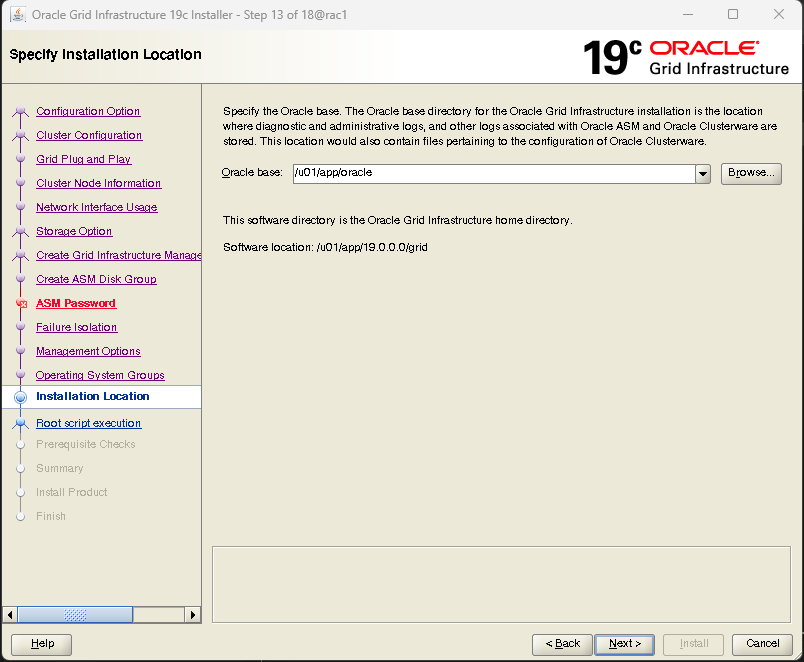The height and width of the screenshot is (662, 804).
Task: Open Root script execution step
Action: point(88,424)
